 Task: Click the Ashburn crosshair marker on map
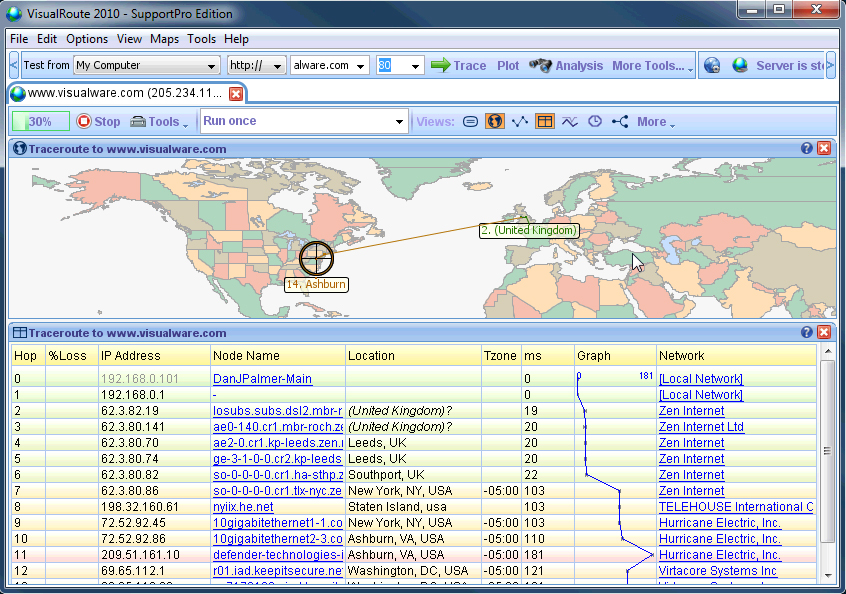click(317, 258)
